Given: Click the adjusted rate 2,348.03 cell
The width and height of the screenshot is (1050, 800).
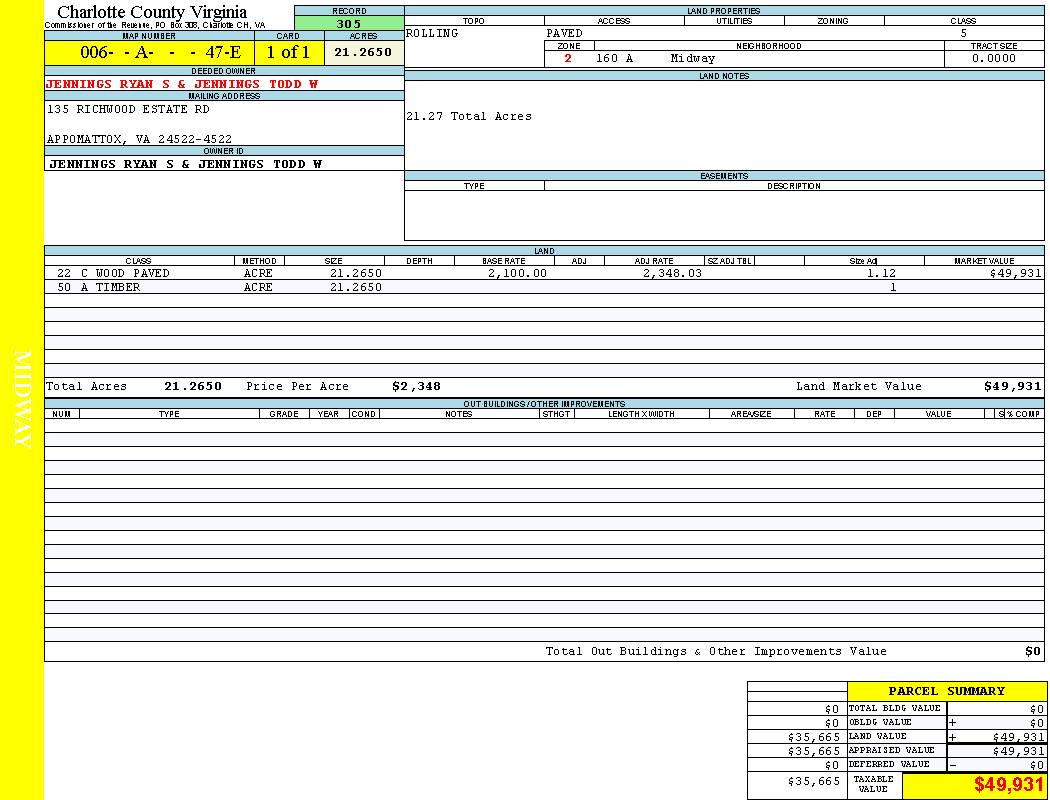Looking at the screenshot, I should 672,273.
